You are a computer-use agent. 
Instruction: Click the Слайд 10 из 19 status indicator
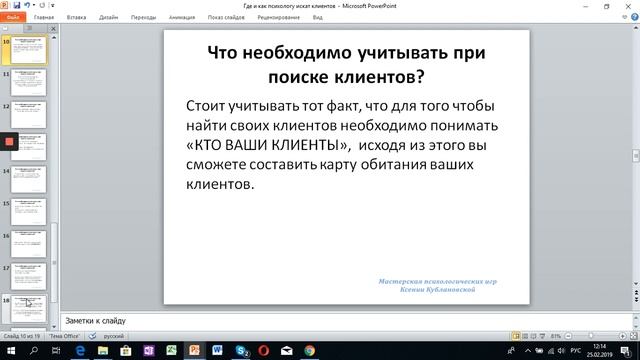click(x=22, y=336)
